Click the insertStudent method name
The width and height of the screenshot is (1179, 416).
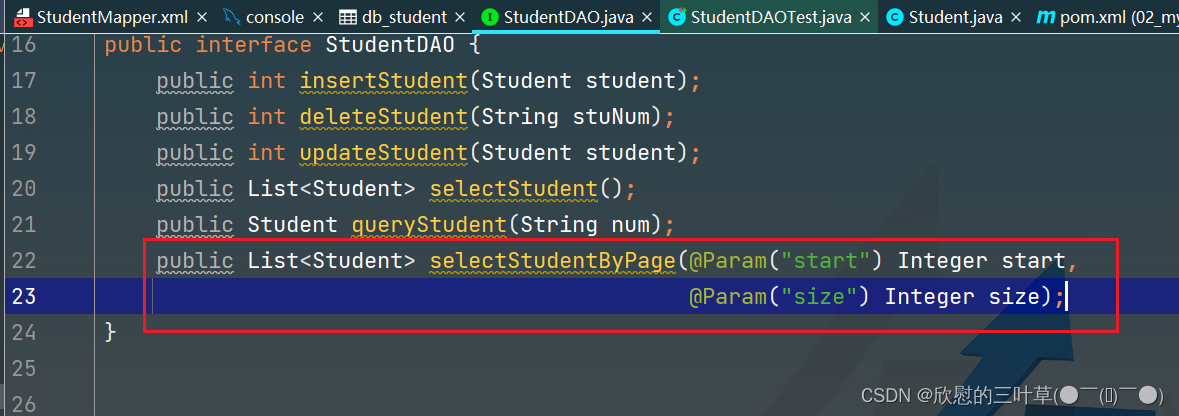coord(383,81)
